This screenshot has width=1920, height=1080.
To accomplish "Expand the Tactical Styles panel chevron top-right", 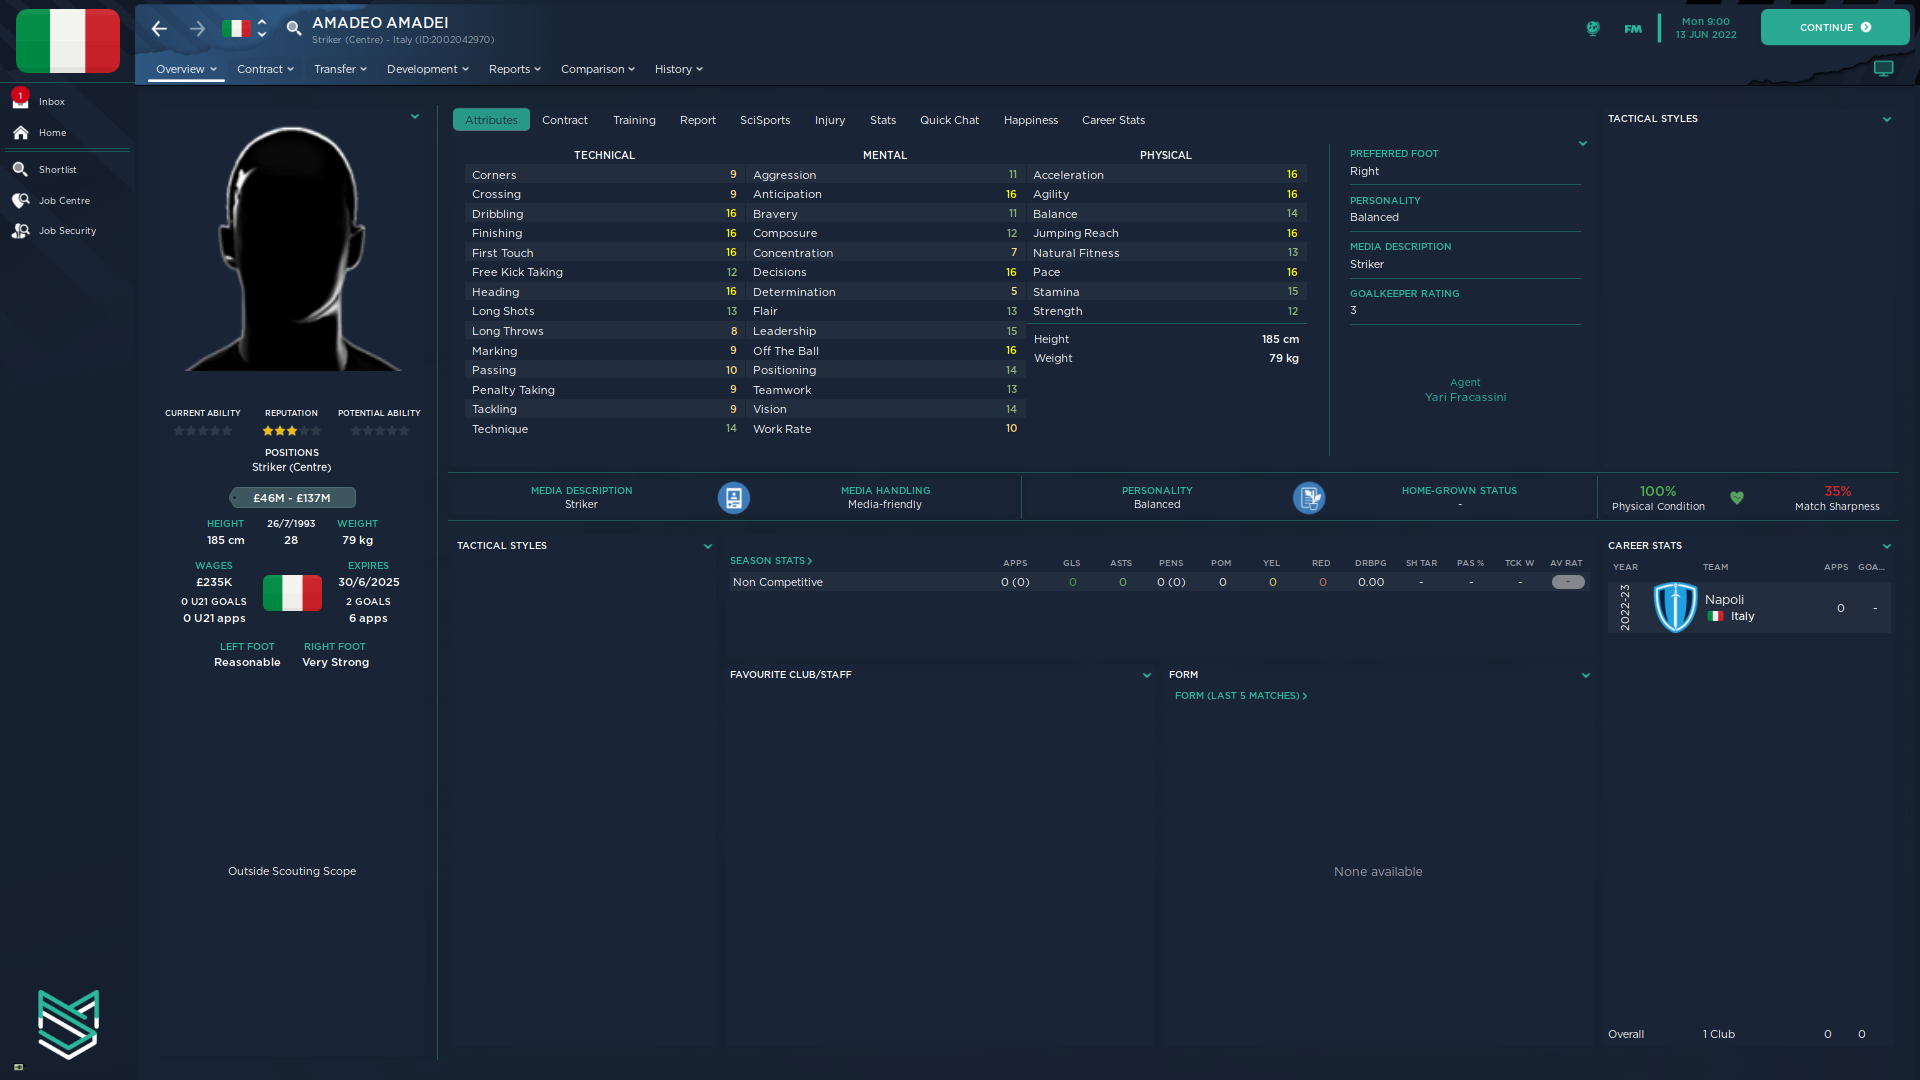I will coord(1886,119).
